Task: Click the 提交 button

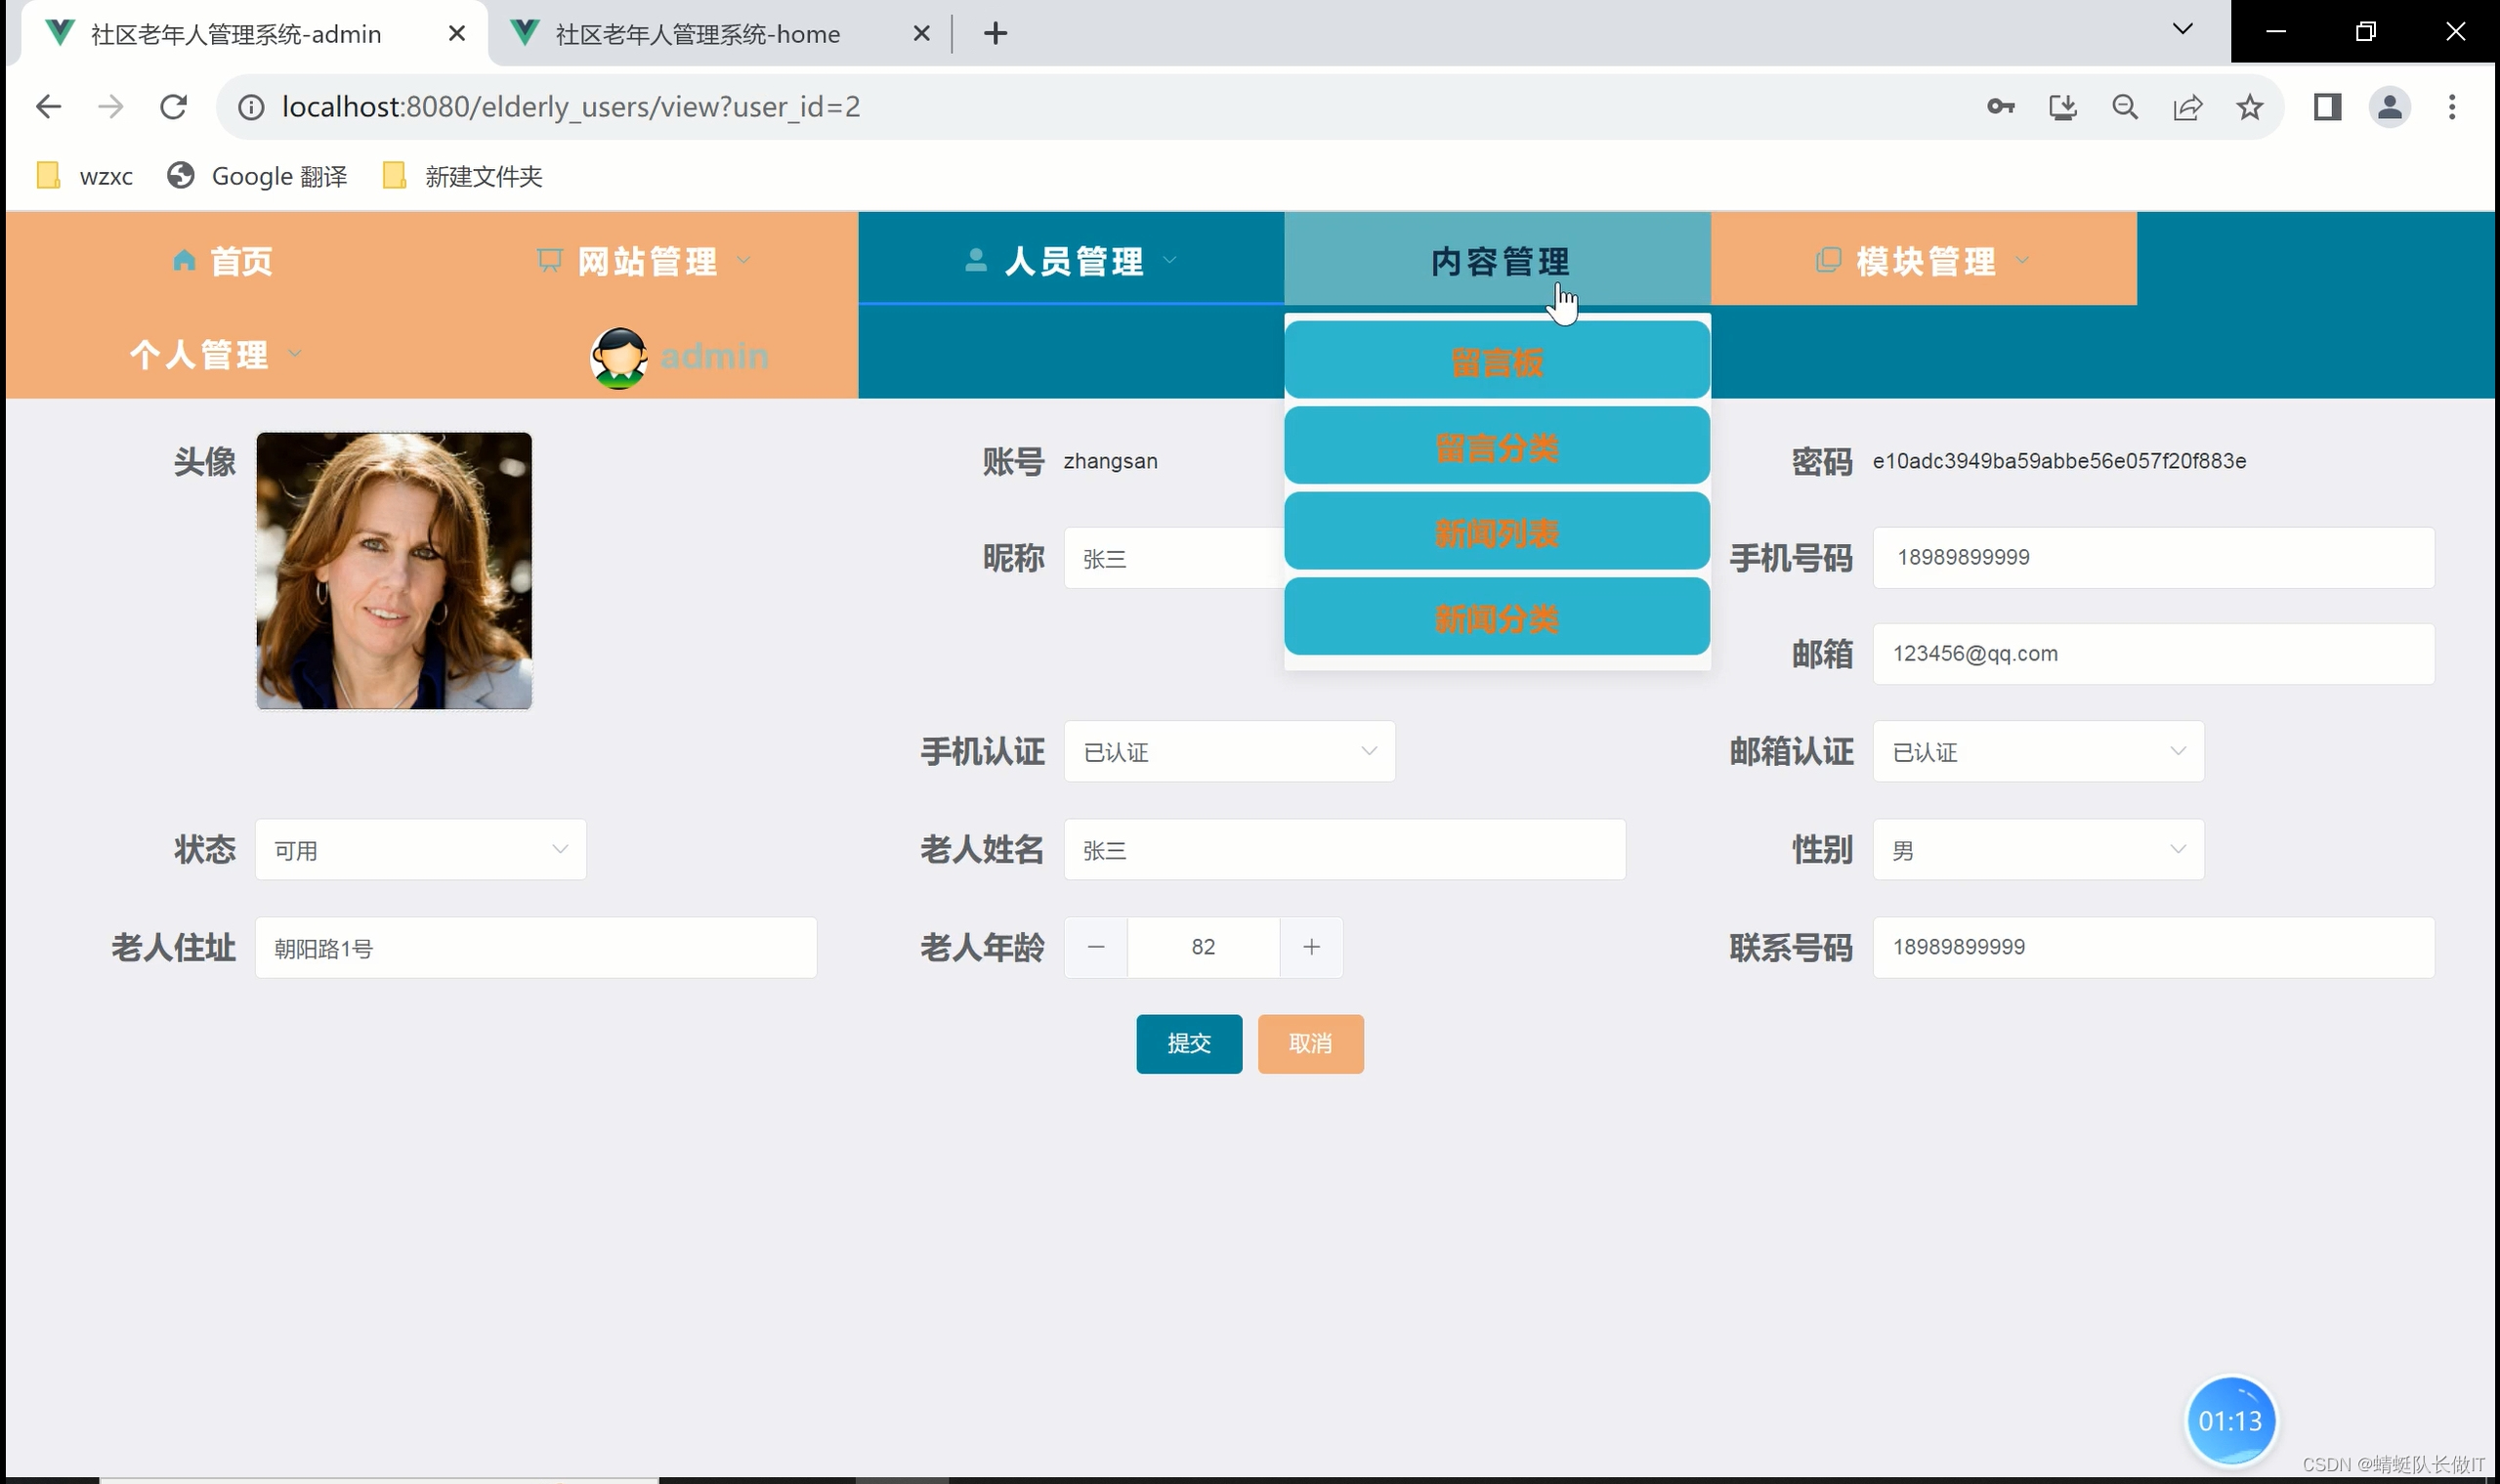Action: point(1188,1044)
